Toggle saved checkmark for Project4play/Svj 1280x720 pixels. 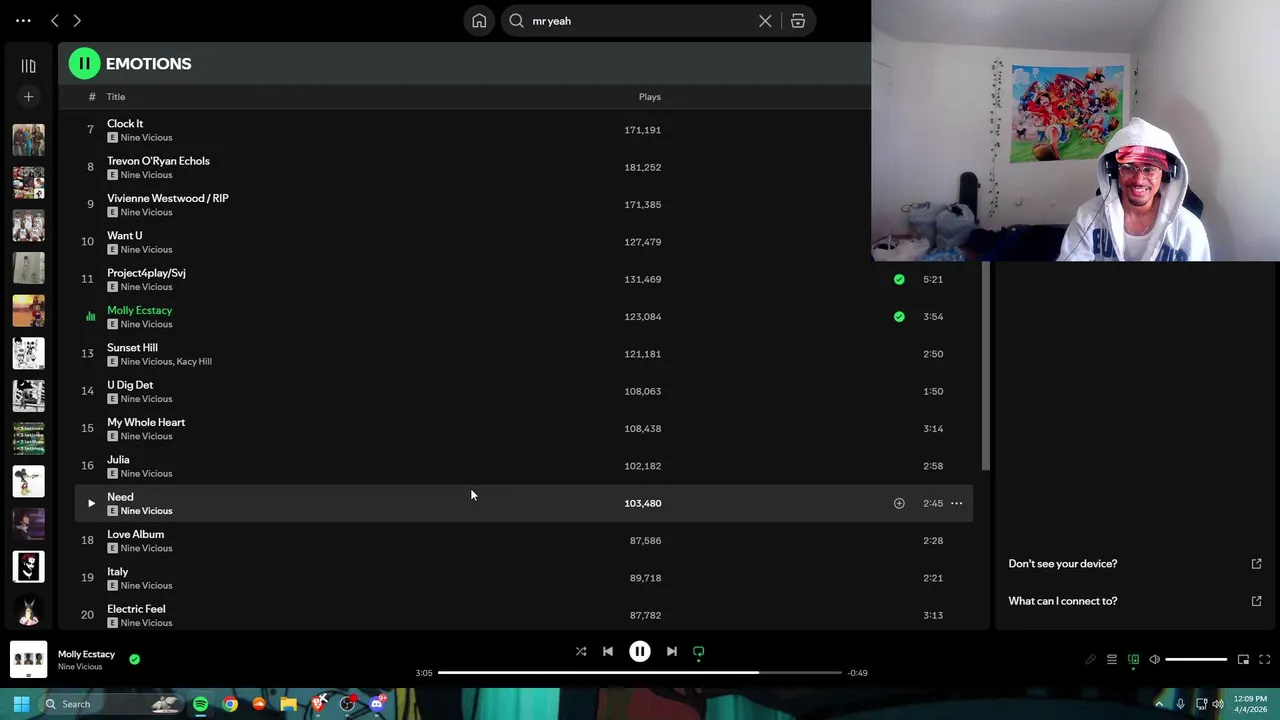899,279
